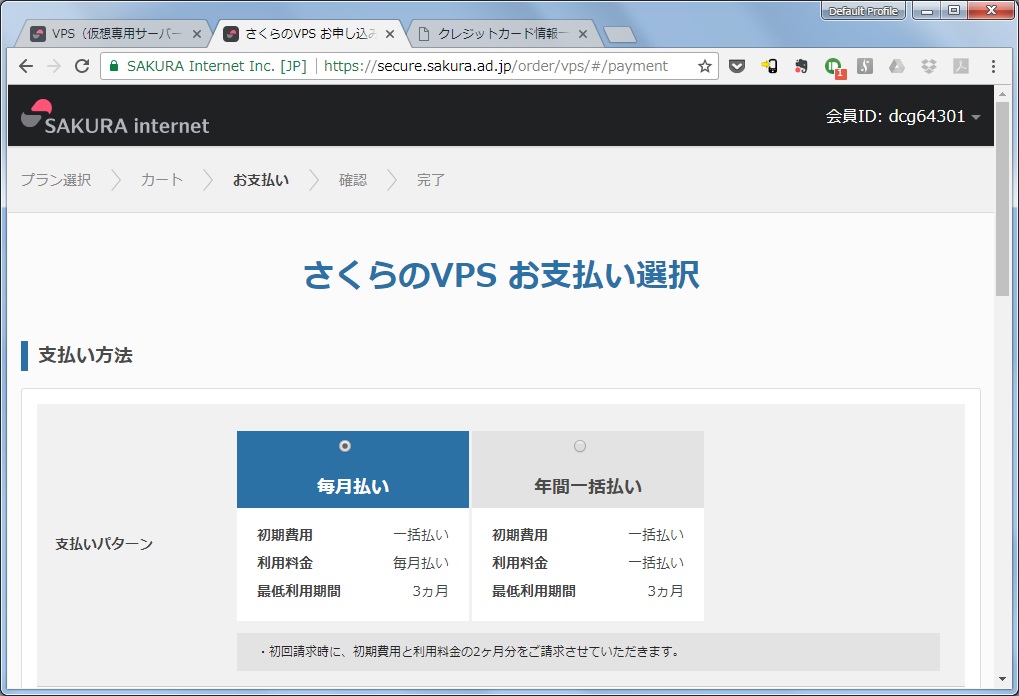Click scrollbar down arrow
1019x696 pixels.
(1002, 679)
